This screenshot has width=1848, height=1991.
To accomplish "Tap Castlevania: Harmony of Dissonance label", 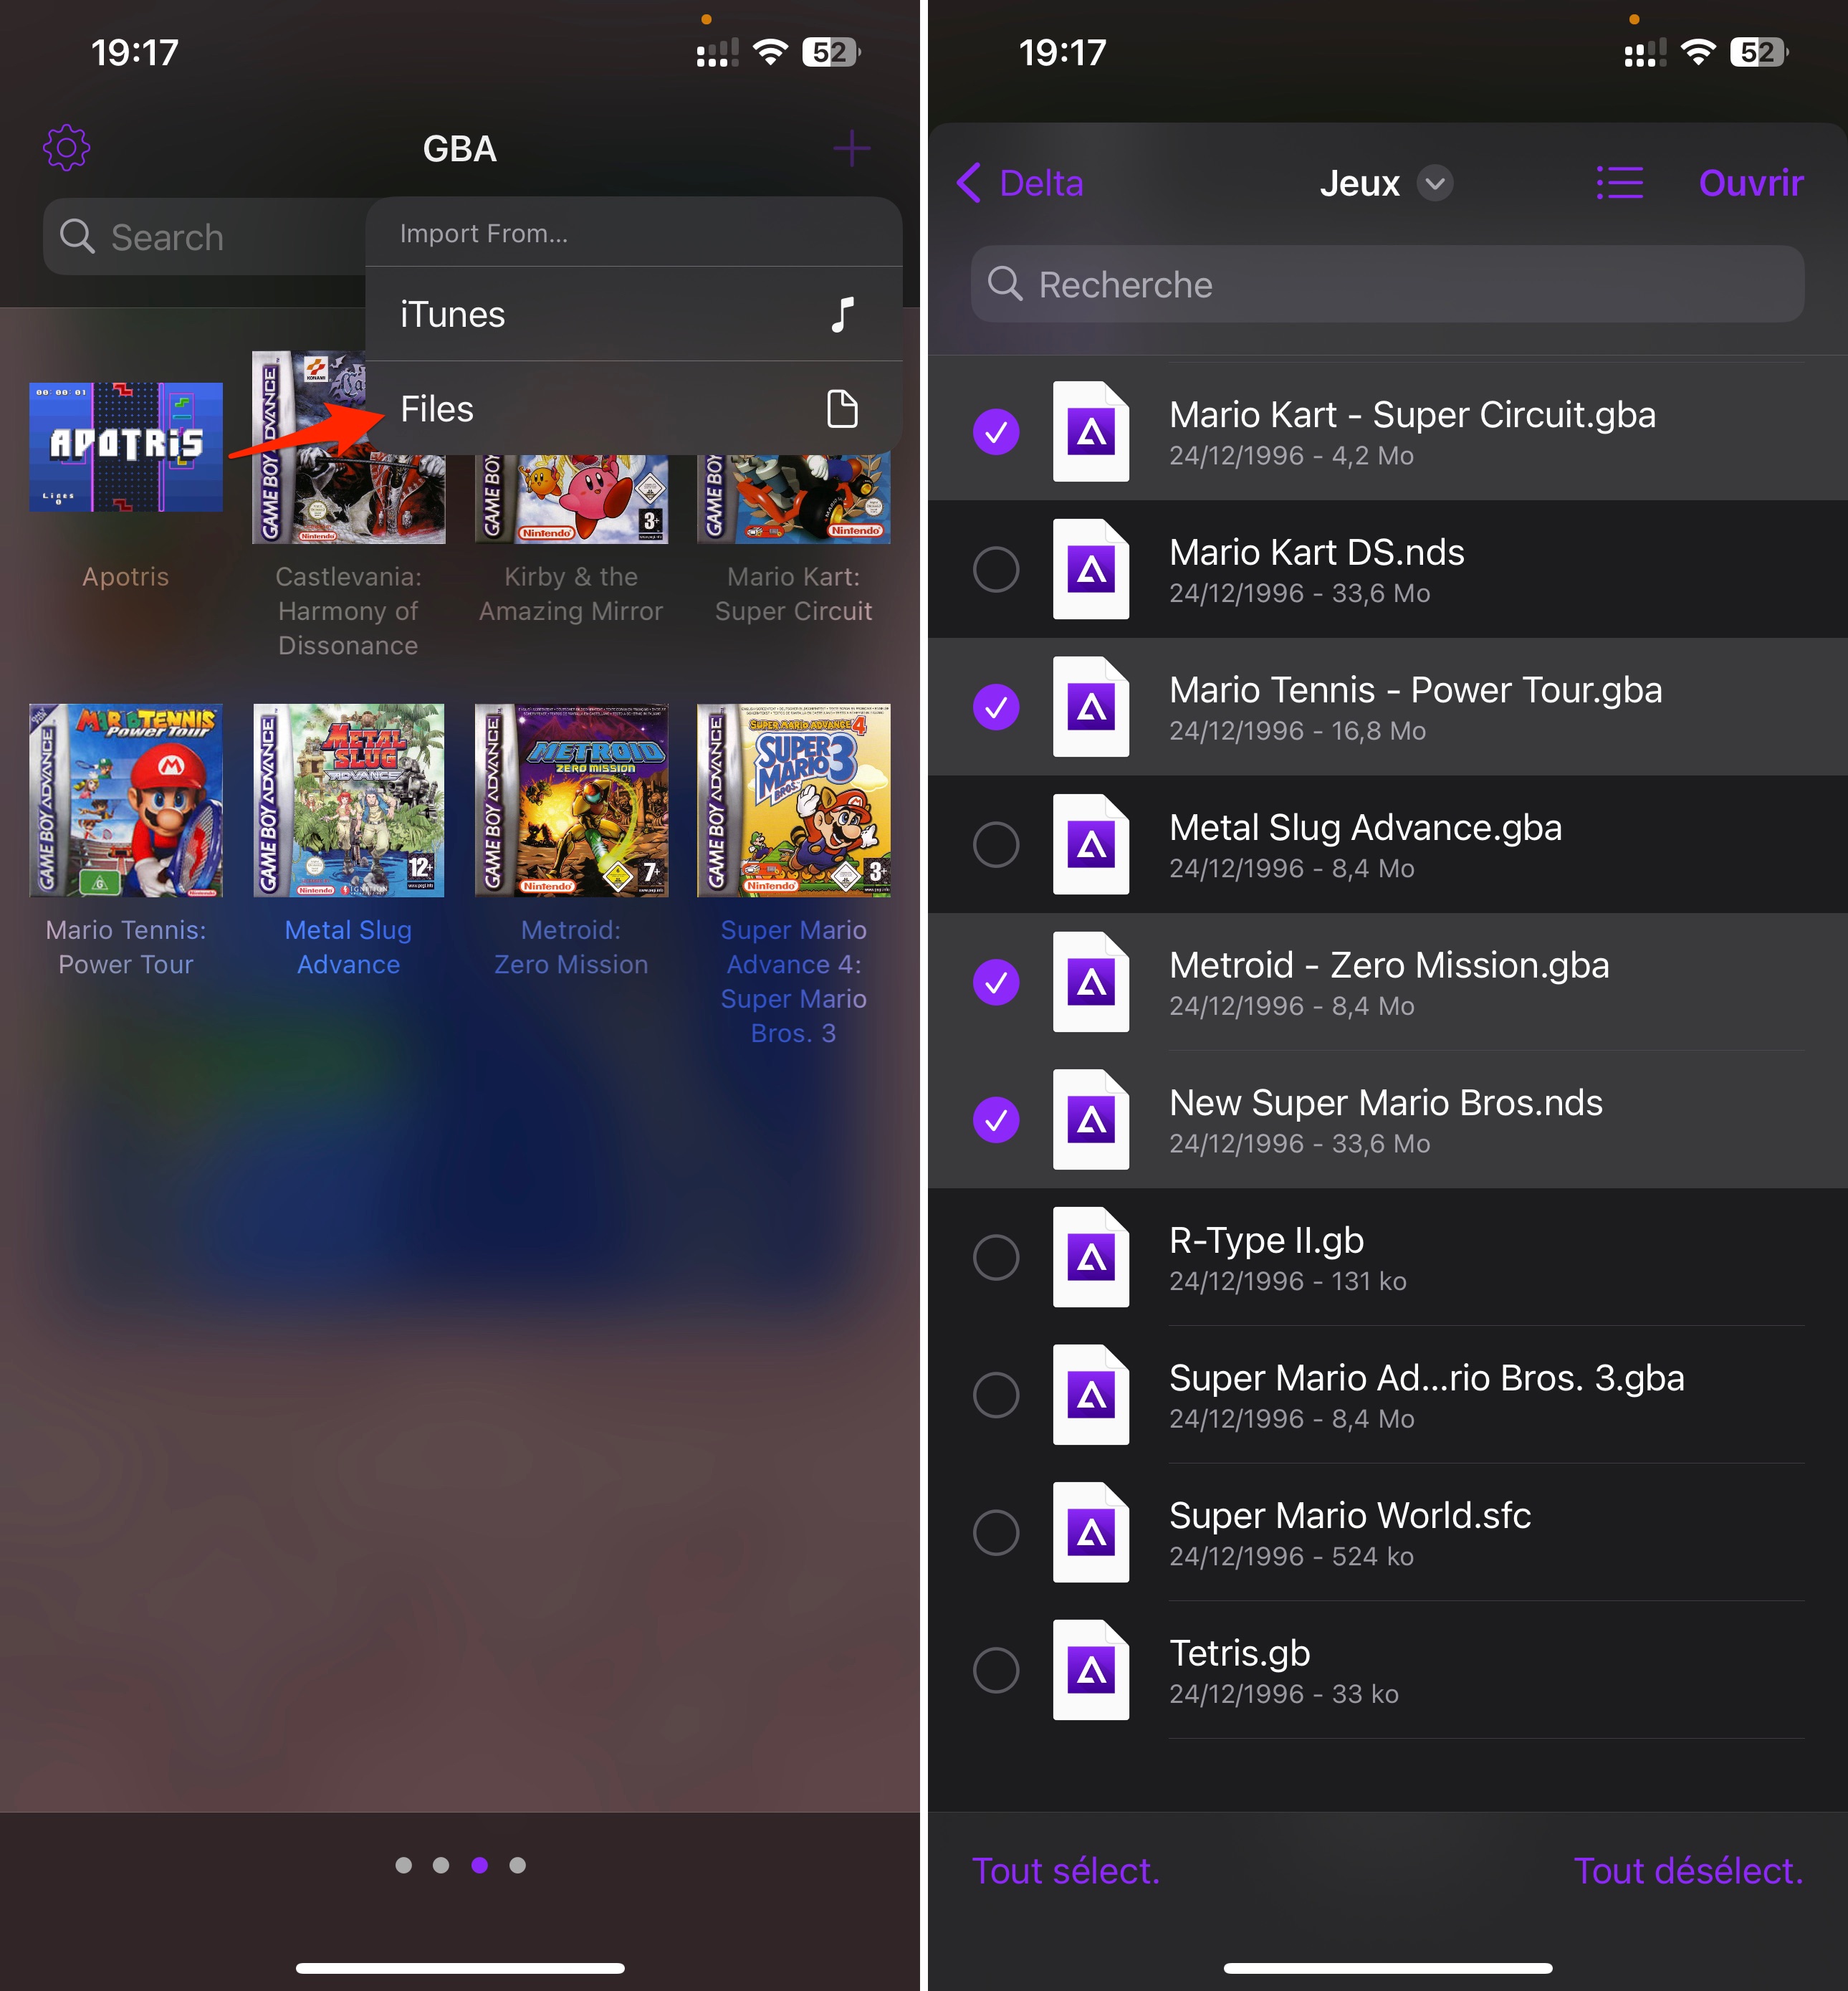I will click(348, 611).
